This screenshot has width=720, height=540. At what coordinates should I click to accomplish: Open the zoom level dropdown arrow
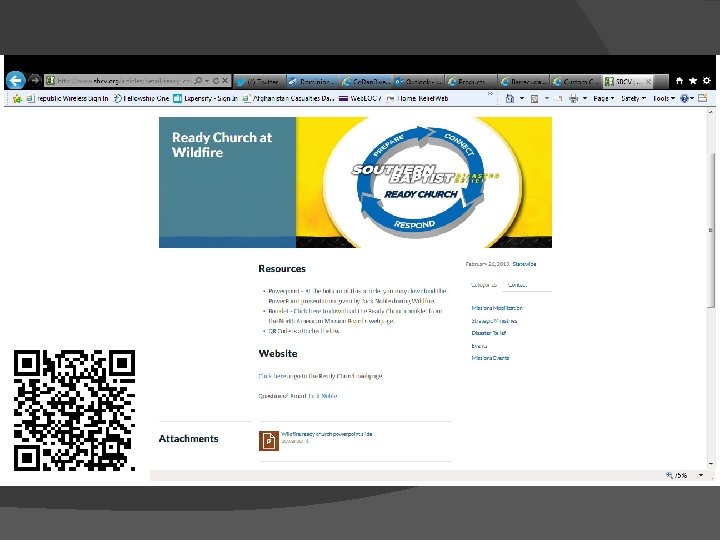click(701, 475)
